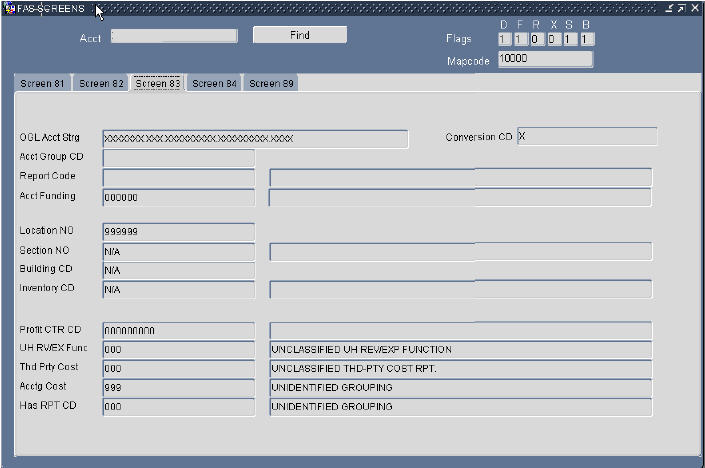Image resolution: width=705 pixels, height=468 pixels.
Task: Click the R flag box
Action: (x=536, y=39)
